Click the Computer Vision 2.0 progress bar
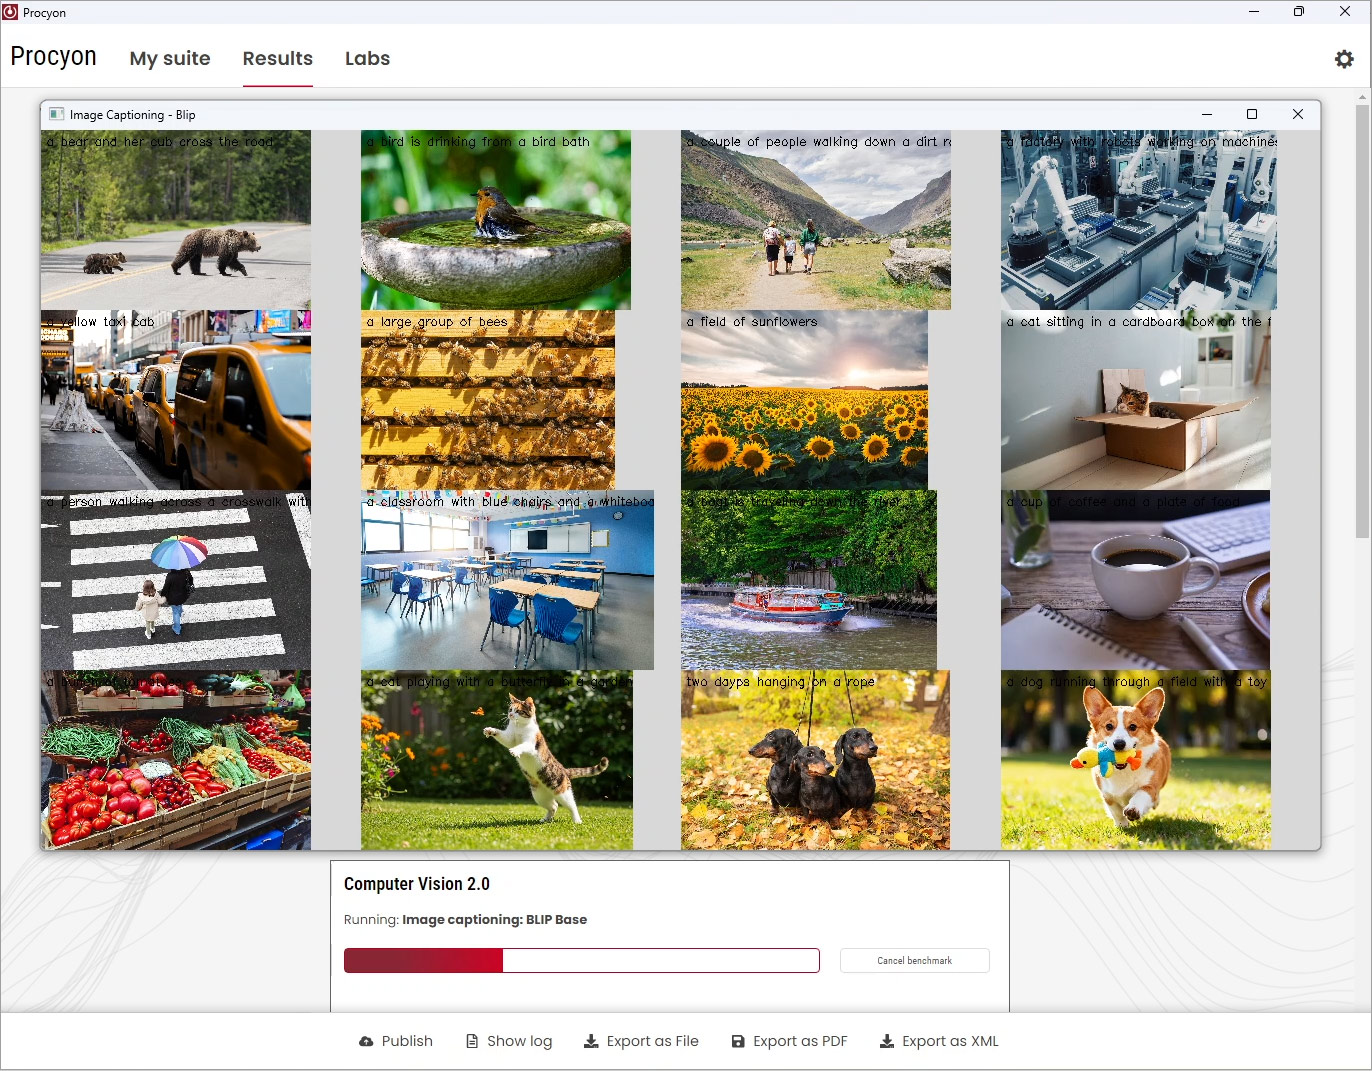This screenshot has height=1071, width=1372. tap(580, 960)
